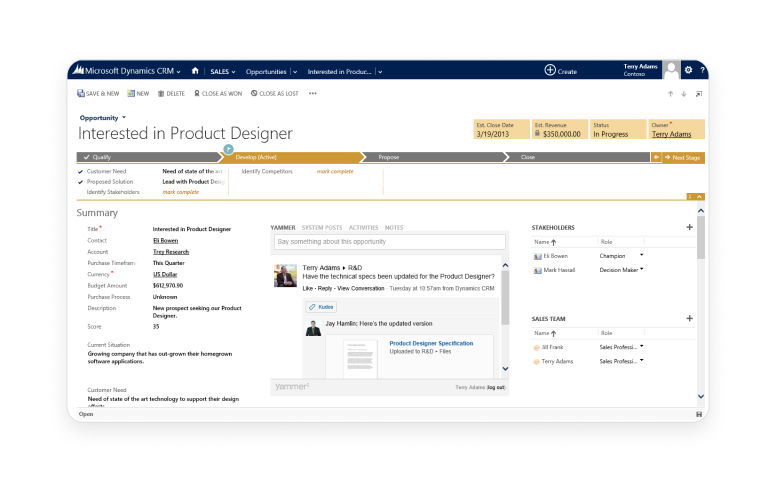Open more commands ellipsis
The width and height of the screenshot is (776, 482).
(x=313, y=93)
